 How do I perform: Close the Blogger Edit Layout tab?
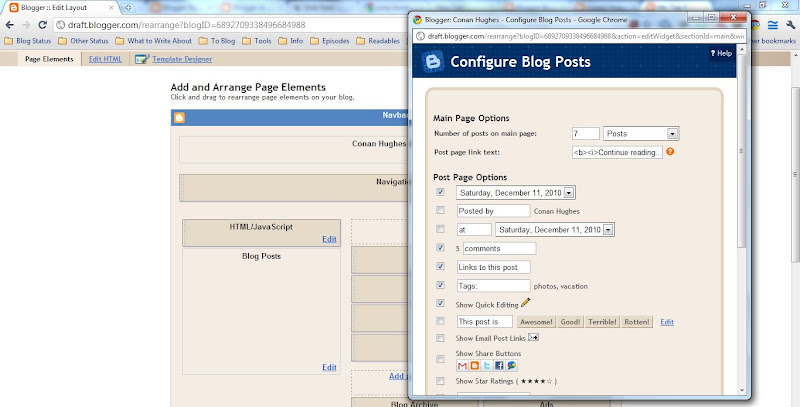(111, 8)
